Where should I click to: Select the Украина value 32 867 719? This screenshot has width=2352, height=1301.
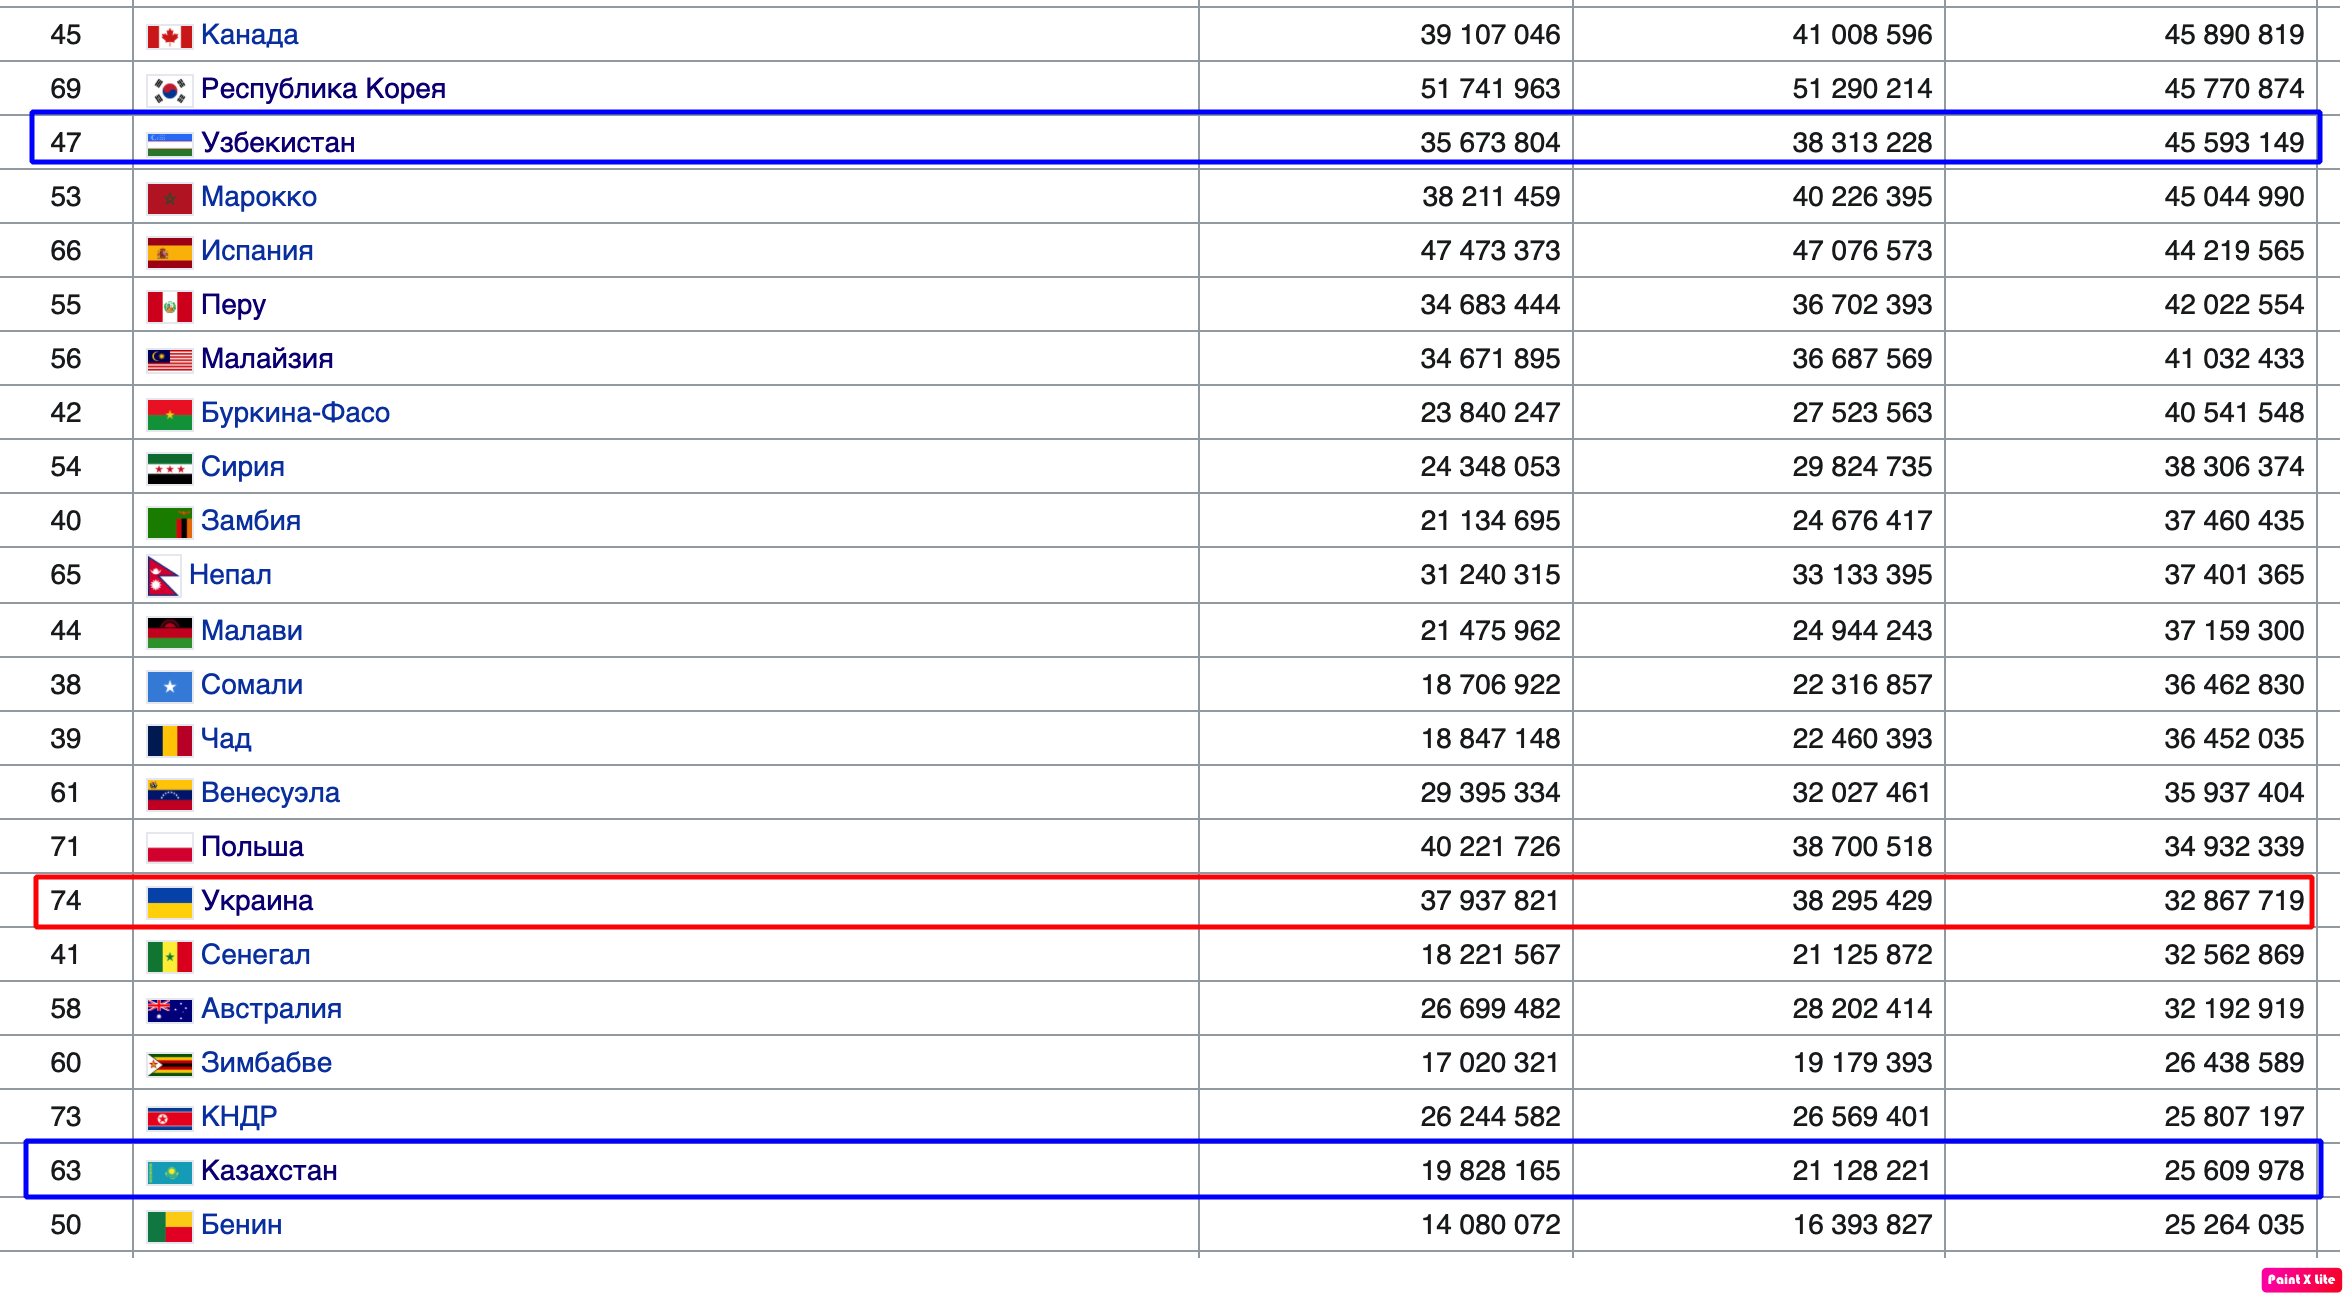[x=2233, y=901]
